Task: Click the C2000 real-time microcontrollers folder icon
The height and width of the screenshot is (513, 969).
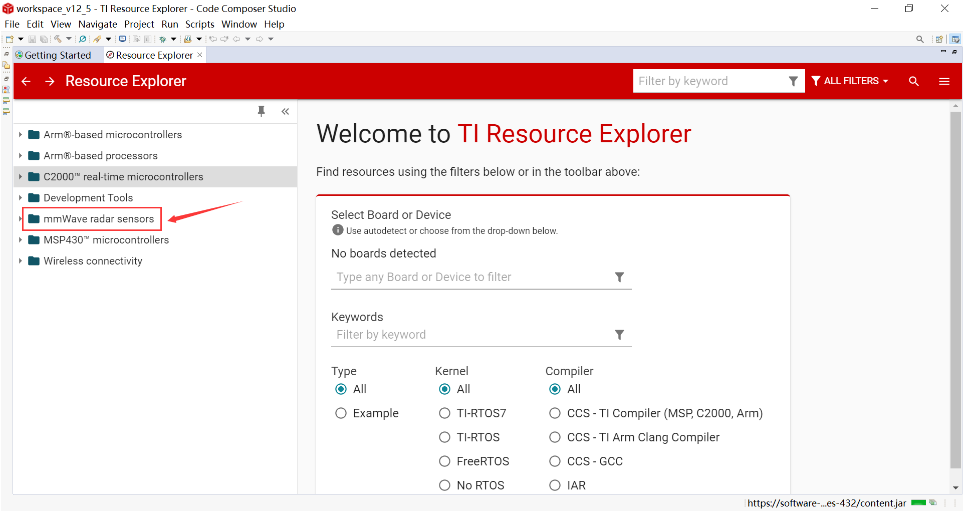Action: (34, 177)
